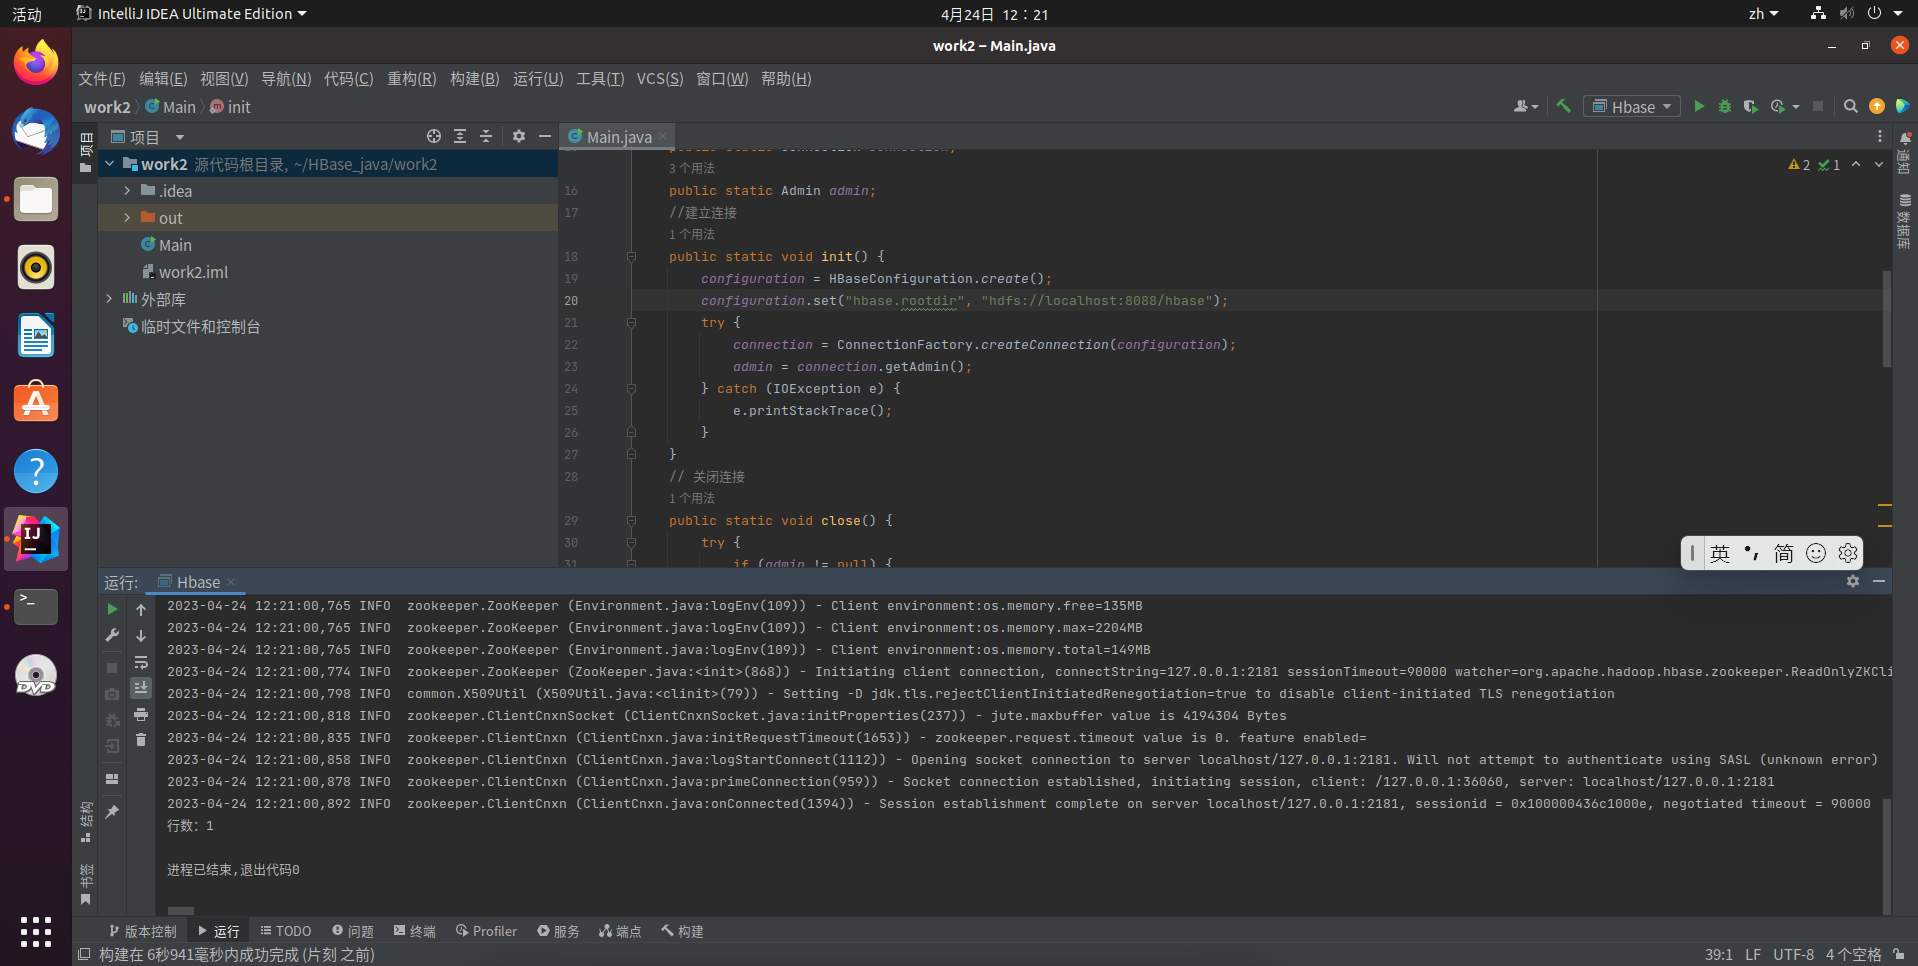
Task: Rerun Hbase from run panel play icon
Action: point(112,609)
